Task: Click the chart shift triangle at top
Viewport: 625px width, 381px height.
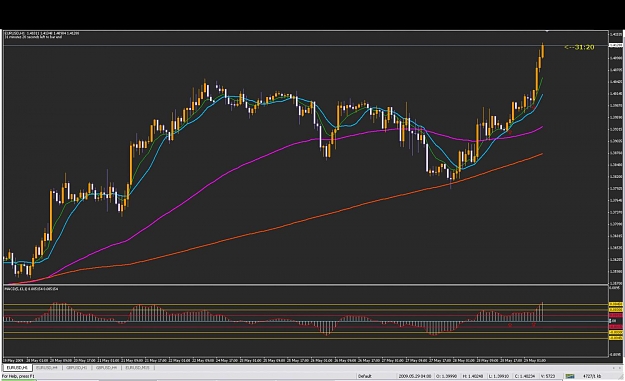Action: (x=547, y=31)
